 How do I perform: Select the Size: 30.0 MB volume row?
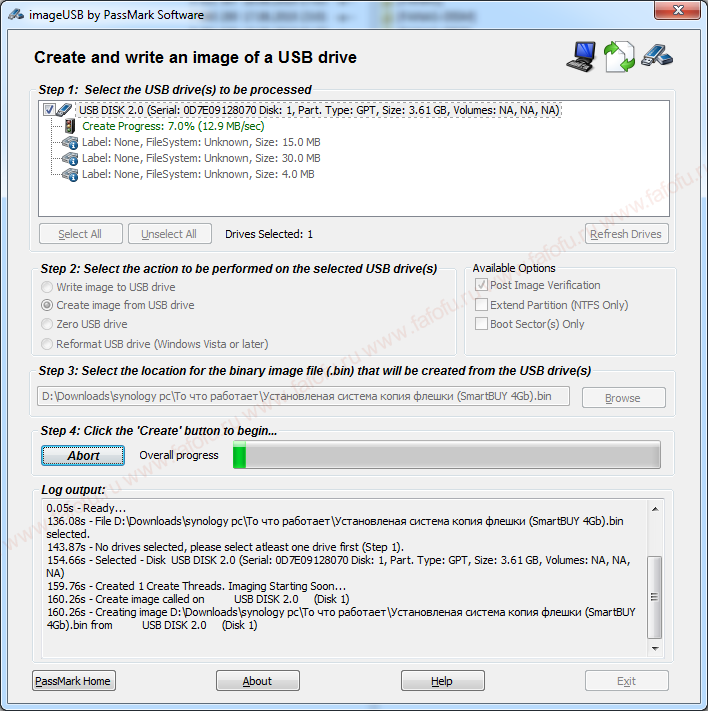click(x=201, y=158)
